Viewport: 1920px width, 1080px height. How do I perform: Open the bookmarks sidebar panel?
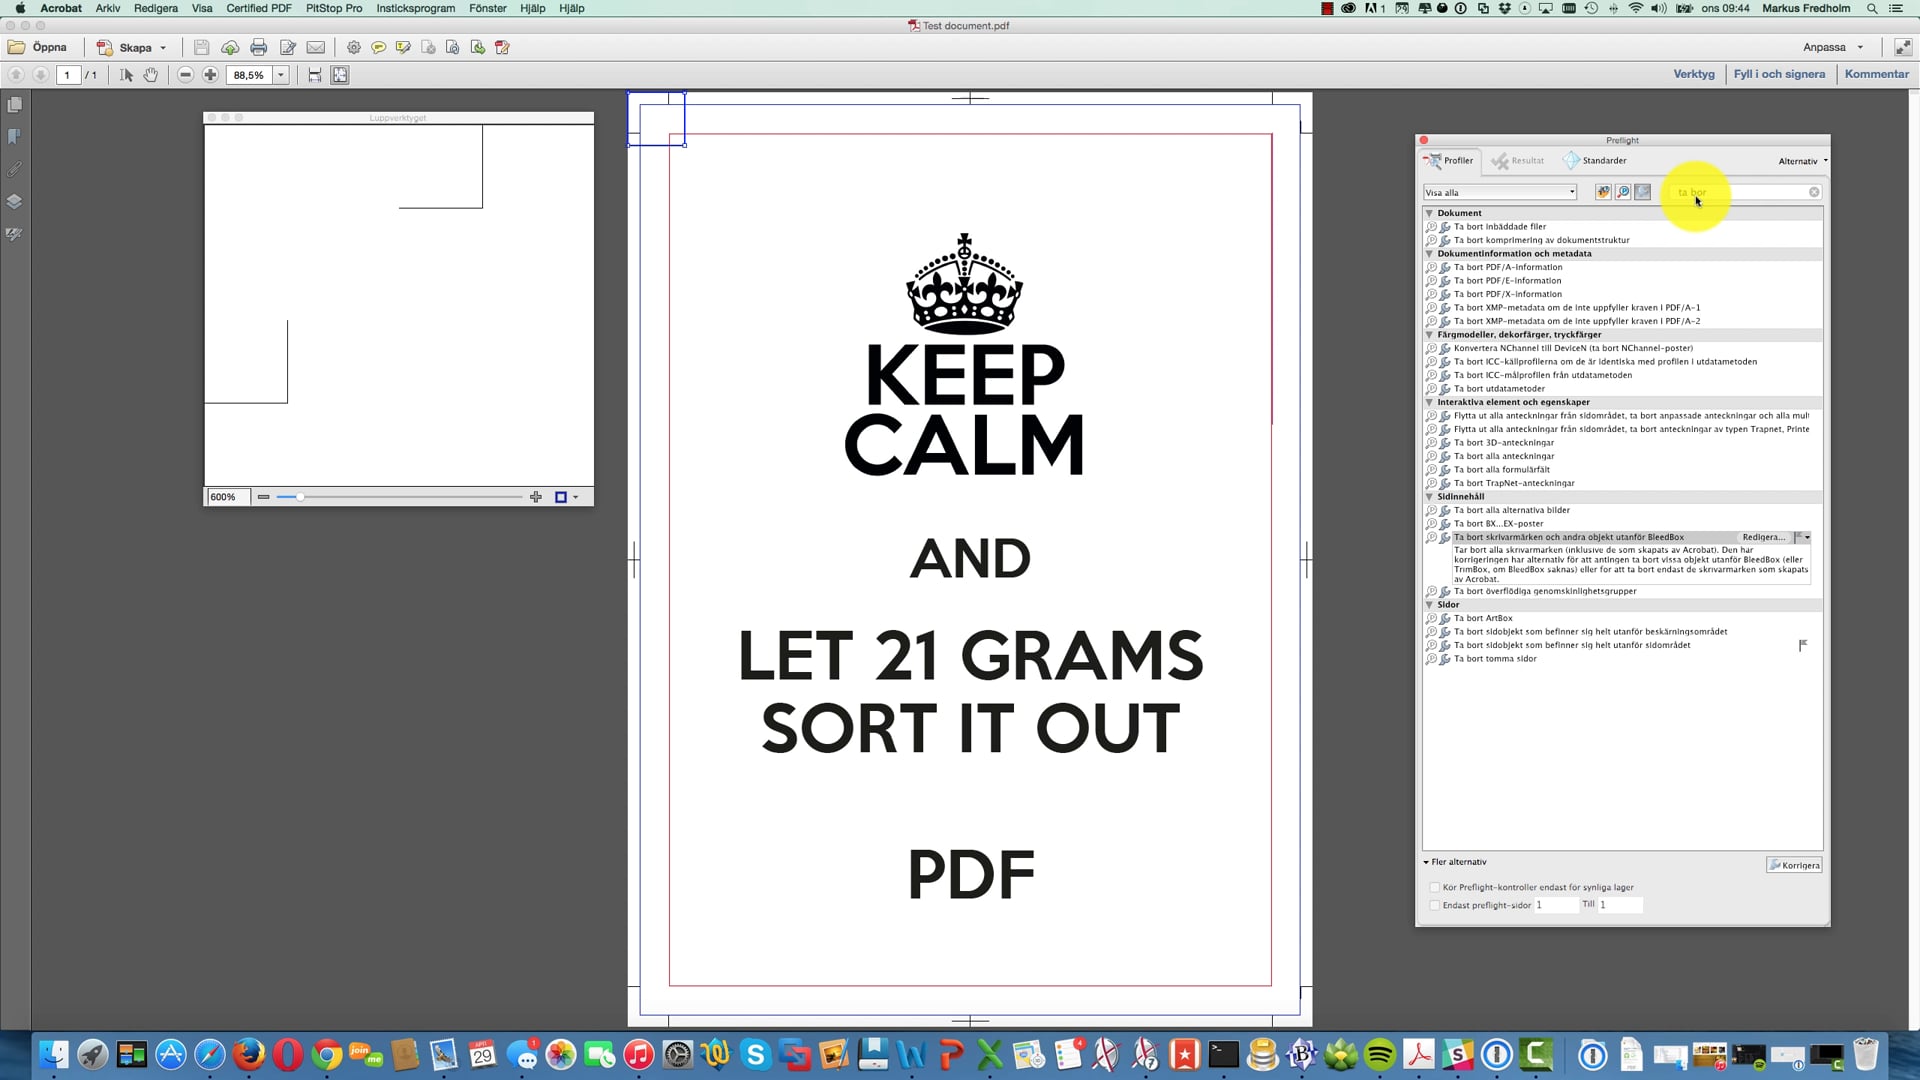(14, 137)
